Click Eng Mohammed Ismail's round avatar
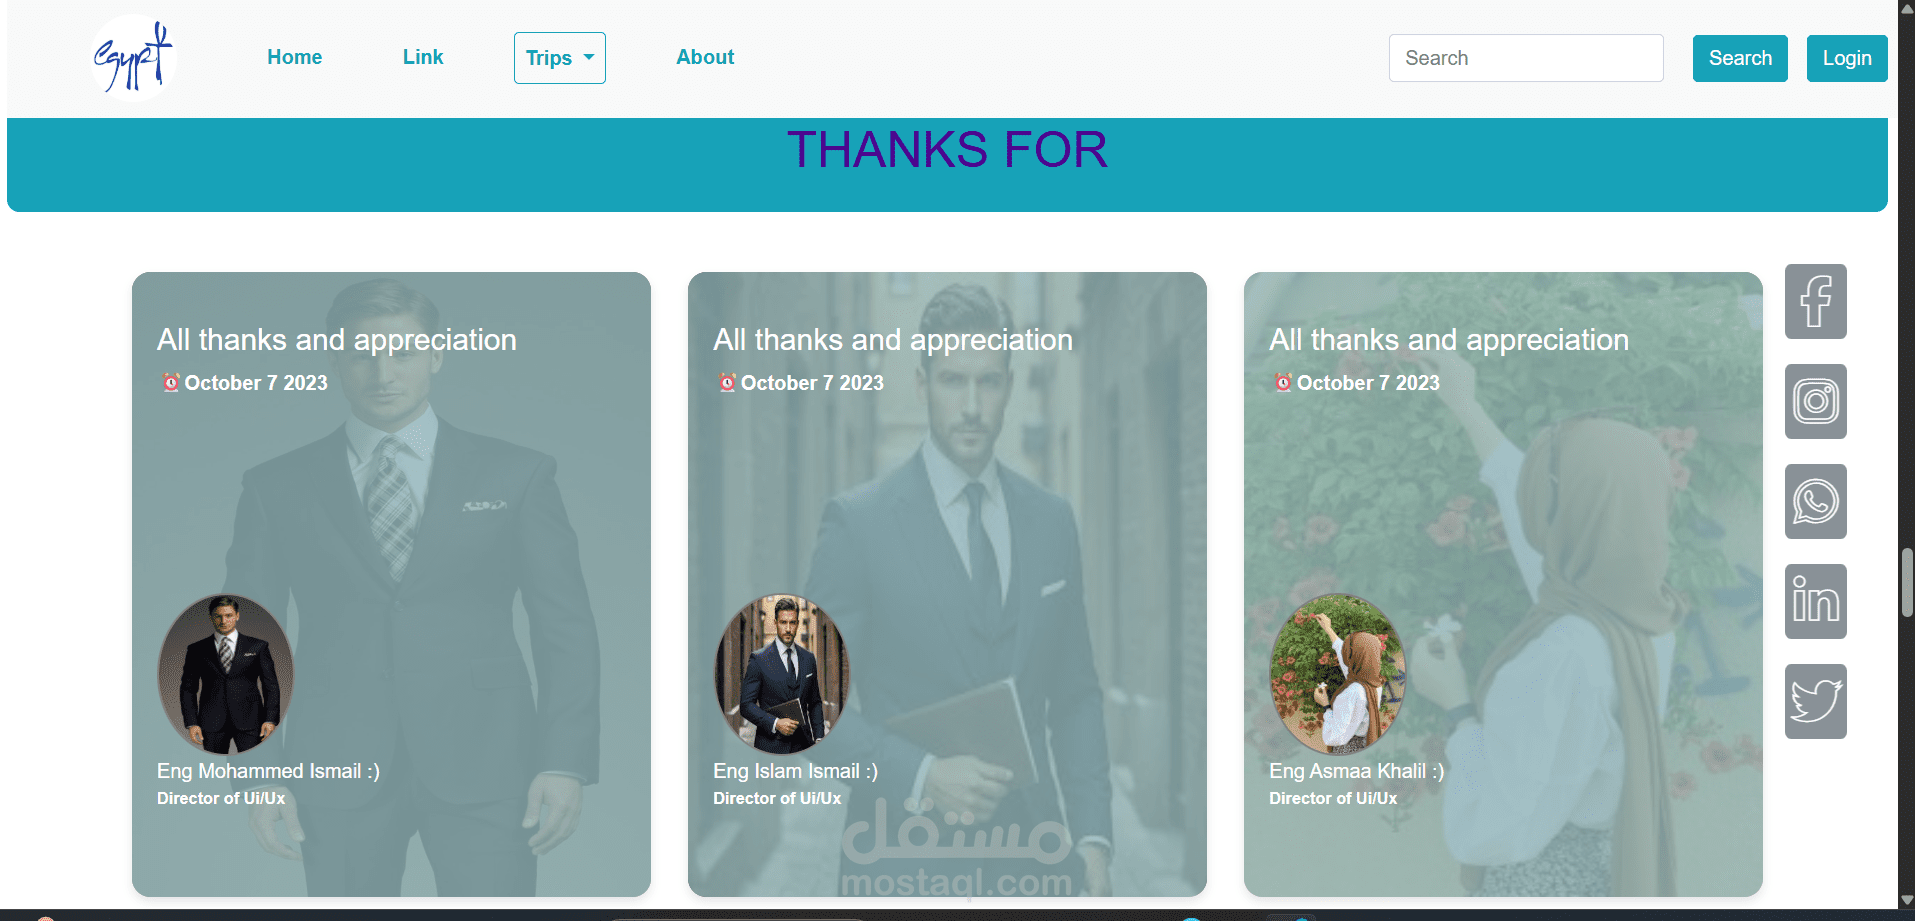 coord(225,674)
